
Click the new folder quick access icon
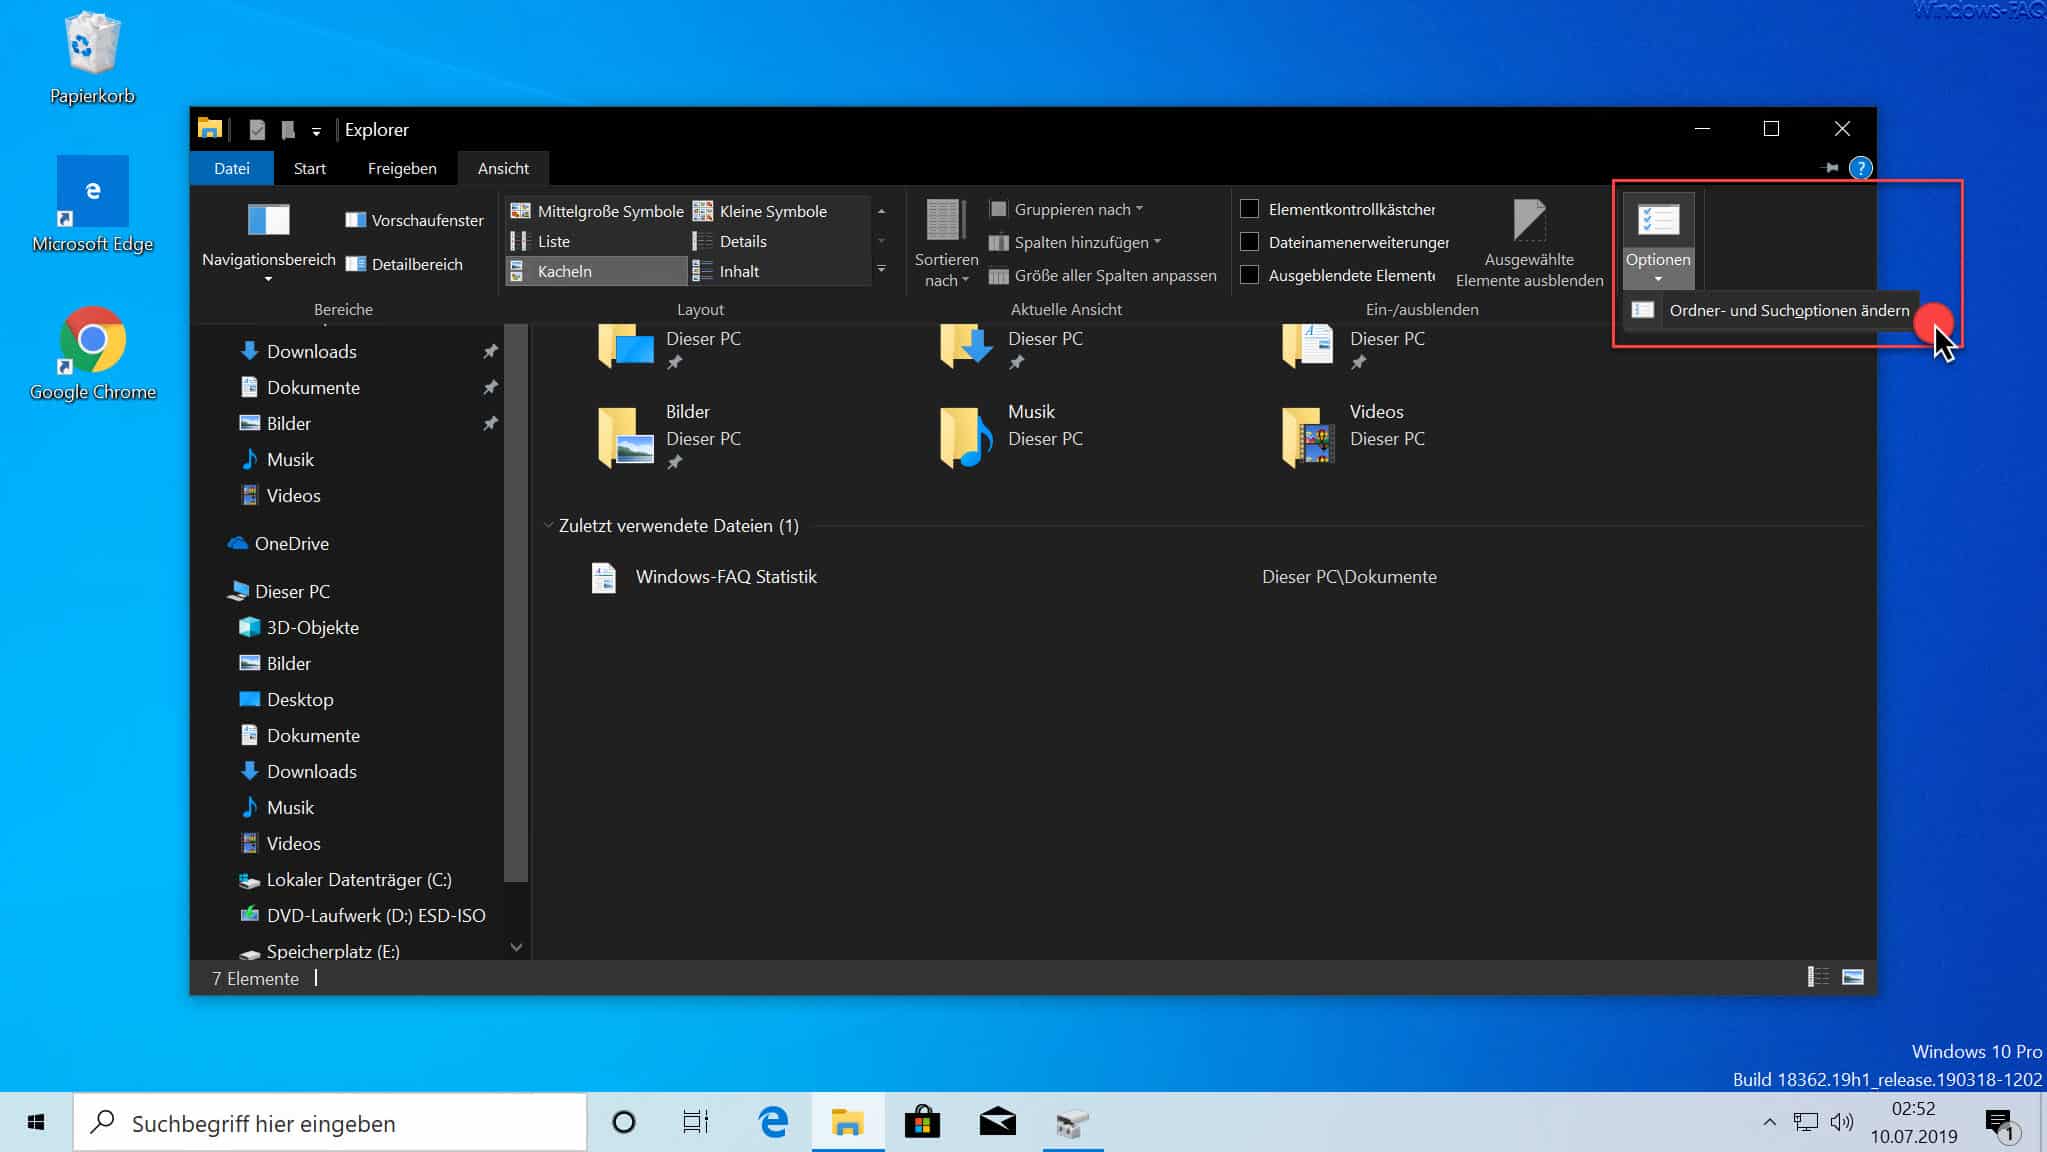point(288,129)
